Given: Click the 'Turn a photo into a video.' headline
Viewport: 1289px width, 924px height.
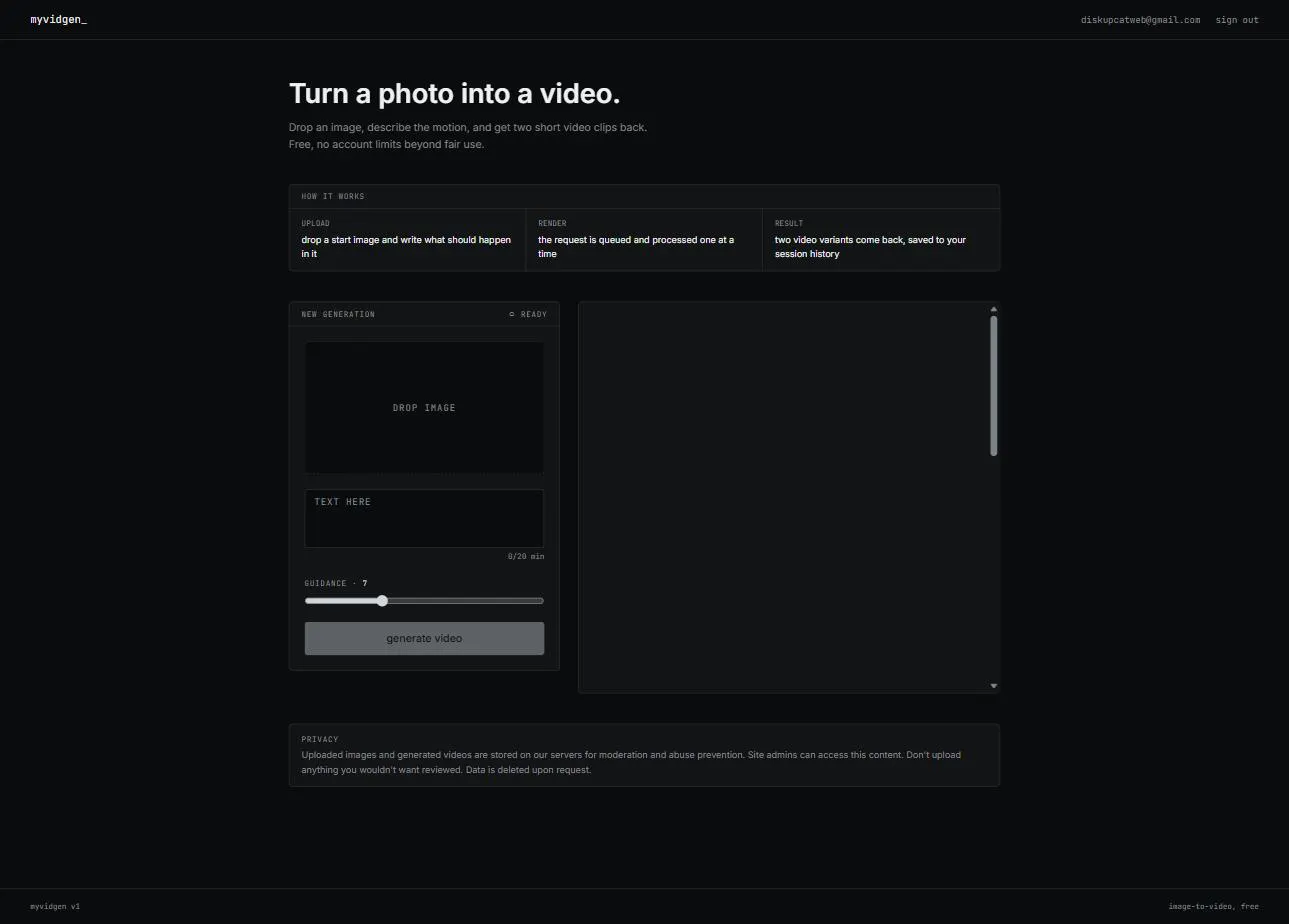Looking at the screenshot, I should (x=455, y=94).
